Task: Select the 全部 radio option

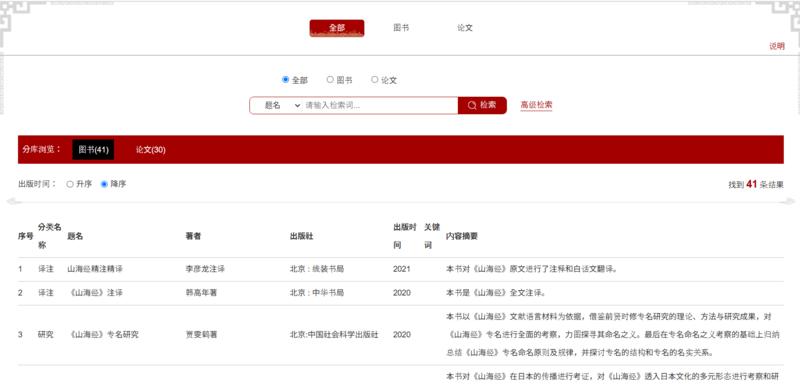Action: click(x=286, y=80)
